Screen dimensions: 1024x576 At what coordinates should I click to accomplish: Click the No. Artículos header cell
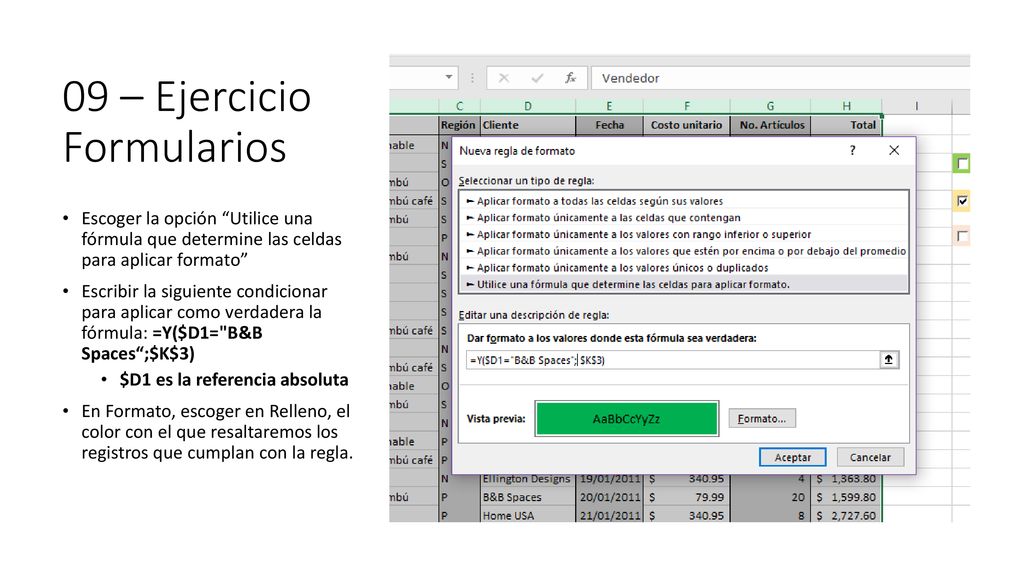click(x=770, y=125)
